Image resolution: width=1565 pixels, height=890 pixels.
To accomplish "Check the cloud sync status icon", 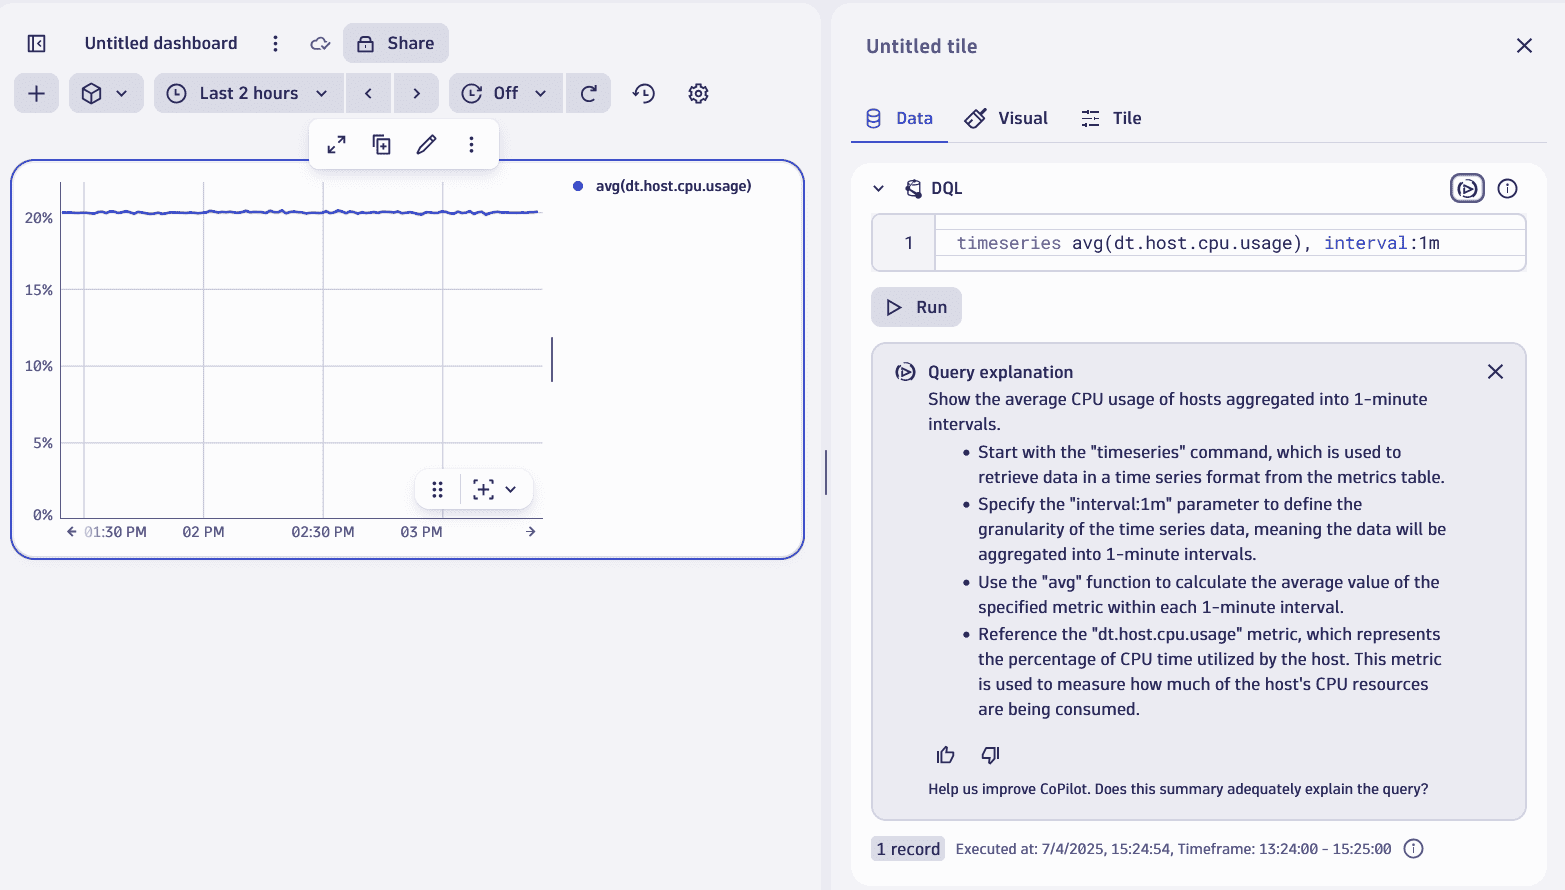I will (320, 43).
